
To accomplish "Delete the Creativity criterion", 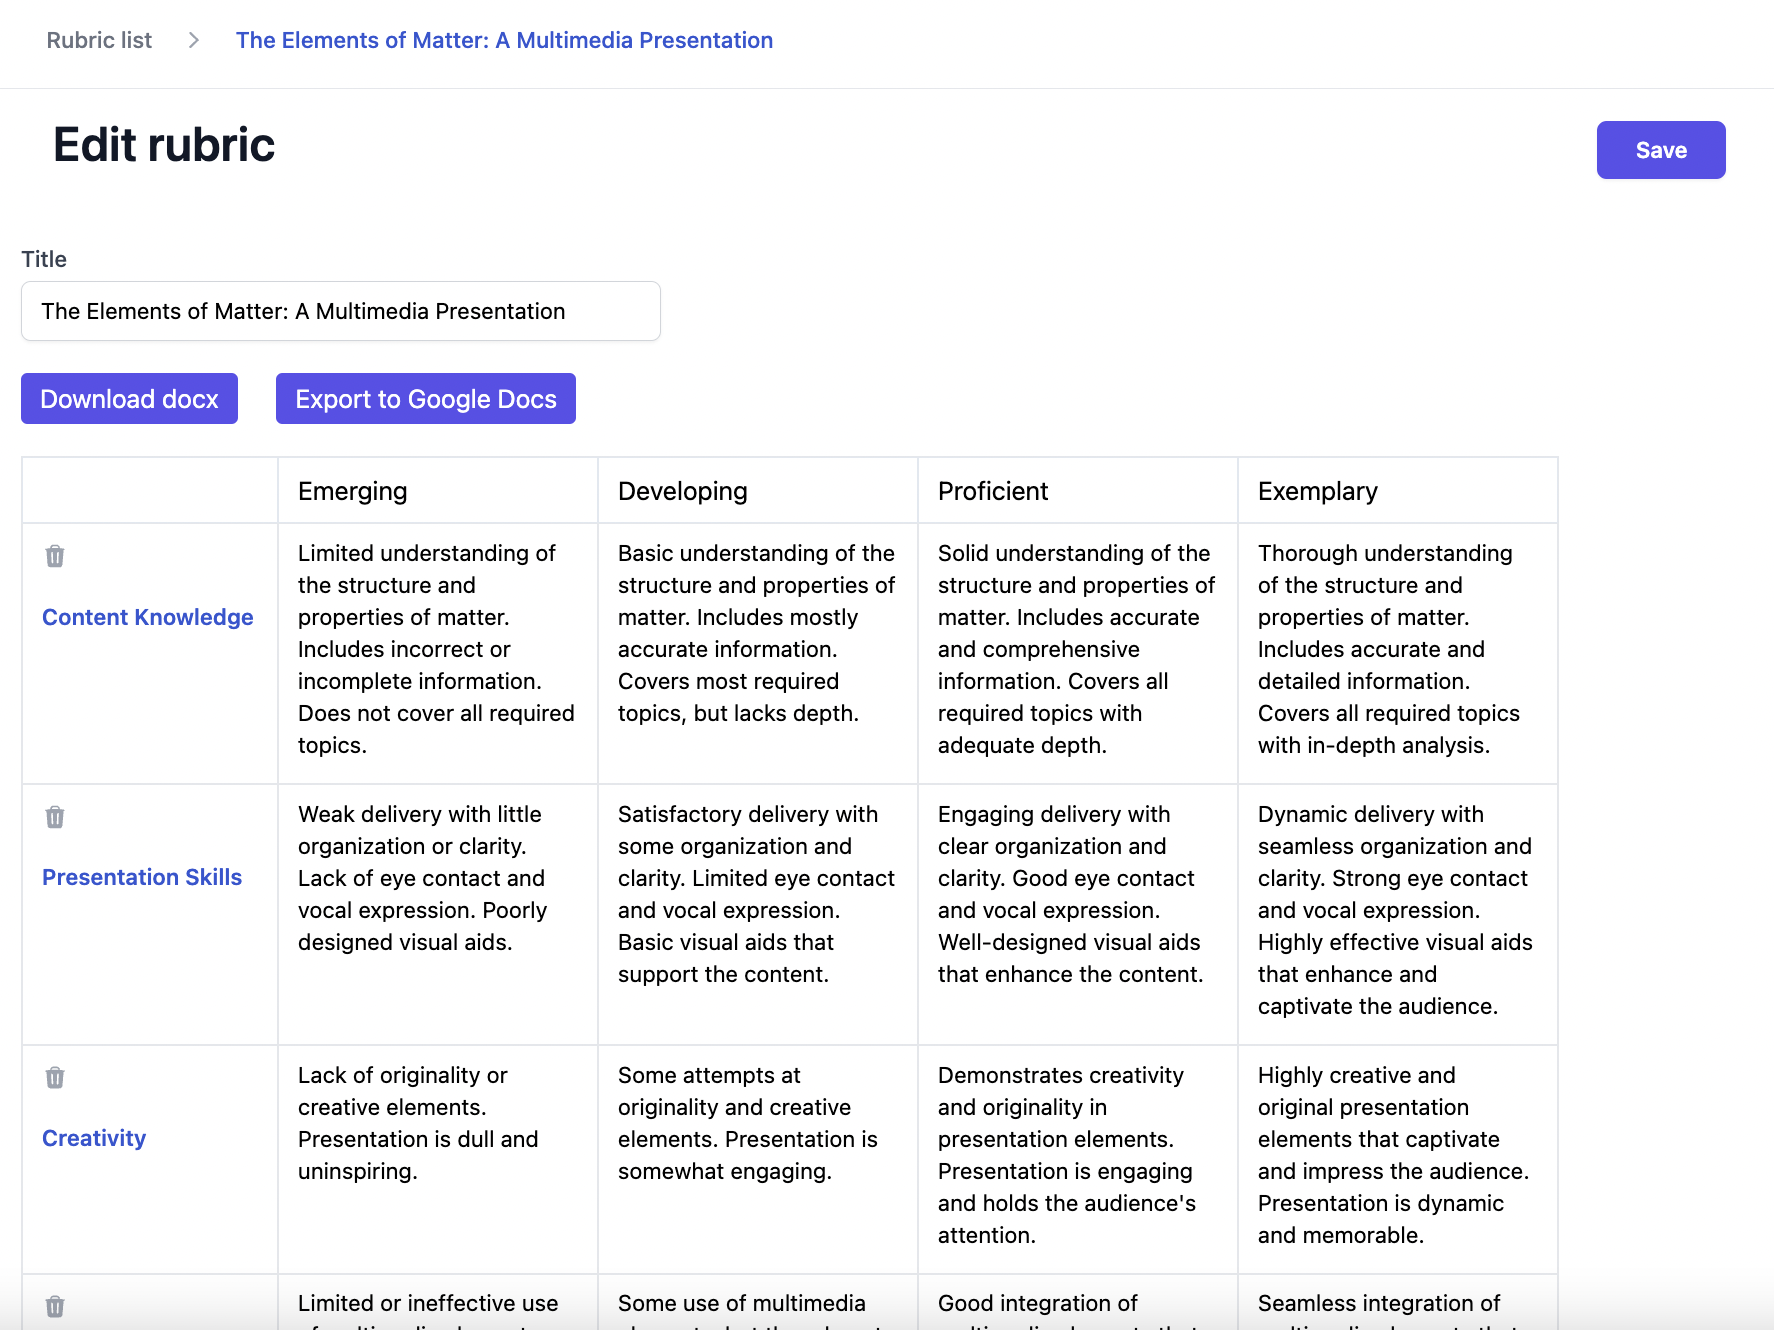I will pyautogui.click(x=54, y=1077).
